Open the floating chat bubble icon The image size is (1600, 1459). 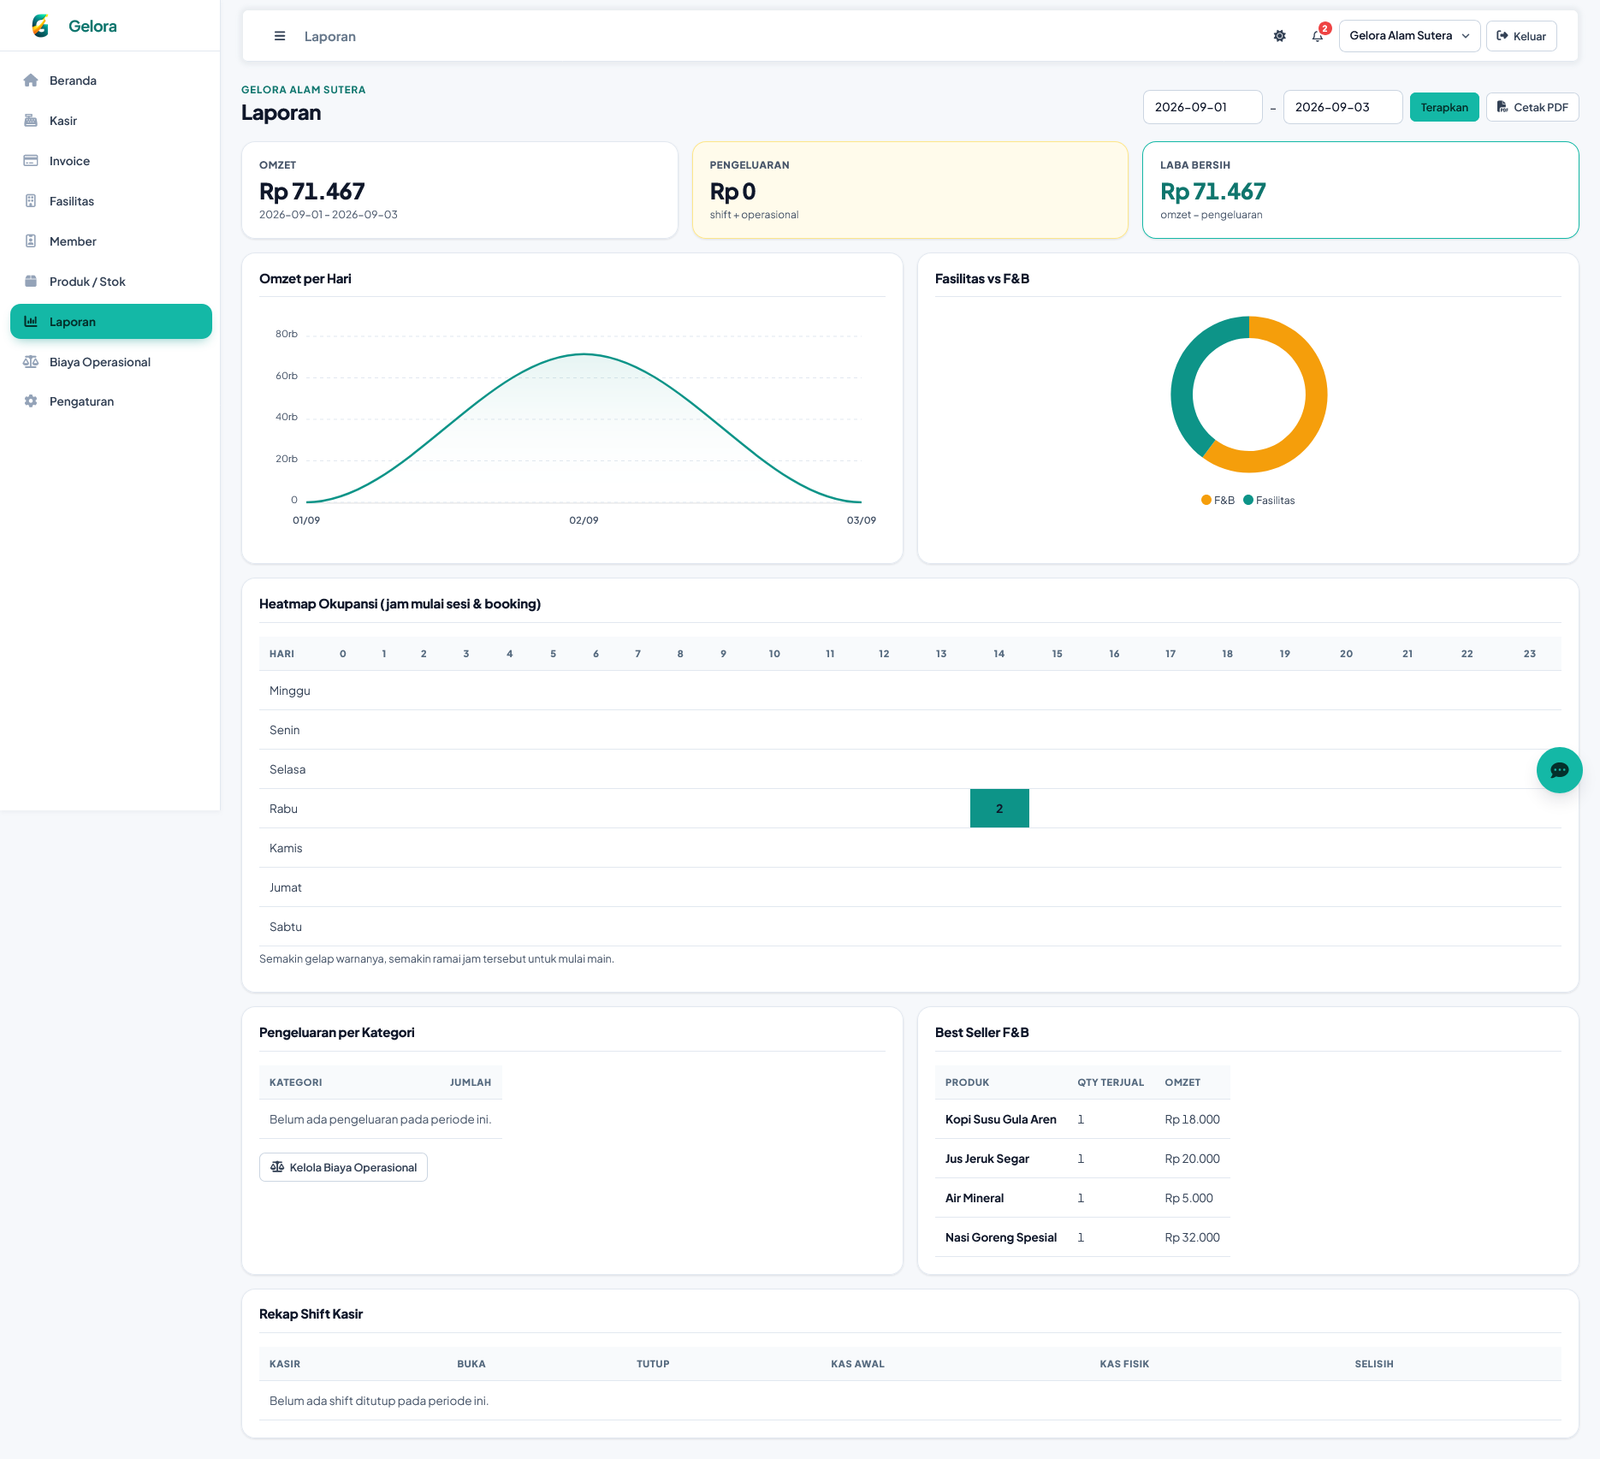tap(1559, 770)
